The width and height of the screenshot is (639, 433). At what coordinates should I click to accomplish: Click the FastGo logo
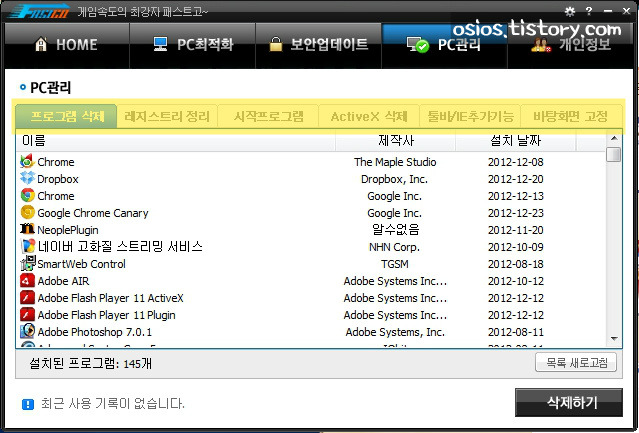[x=39, y=11]
